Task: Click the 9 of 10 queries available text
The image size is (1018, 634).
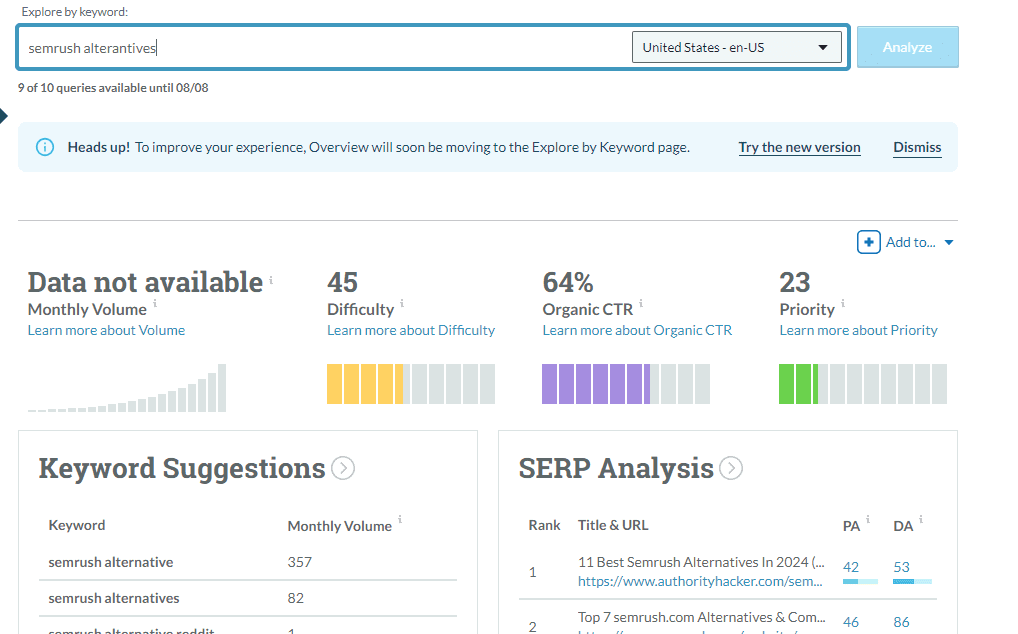Action: (113, 88)
